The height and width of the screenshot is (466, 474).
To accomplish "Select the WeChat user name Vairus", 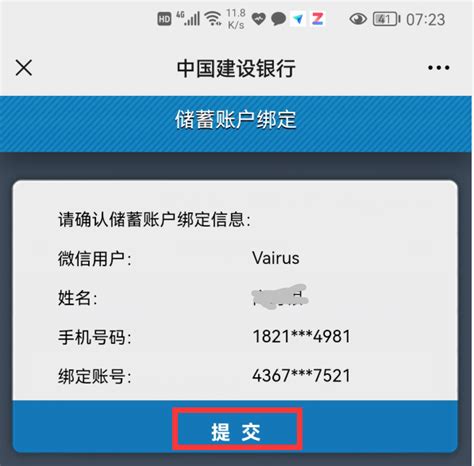I will point(276,258).
